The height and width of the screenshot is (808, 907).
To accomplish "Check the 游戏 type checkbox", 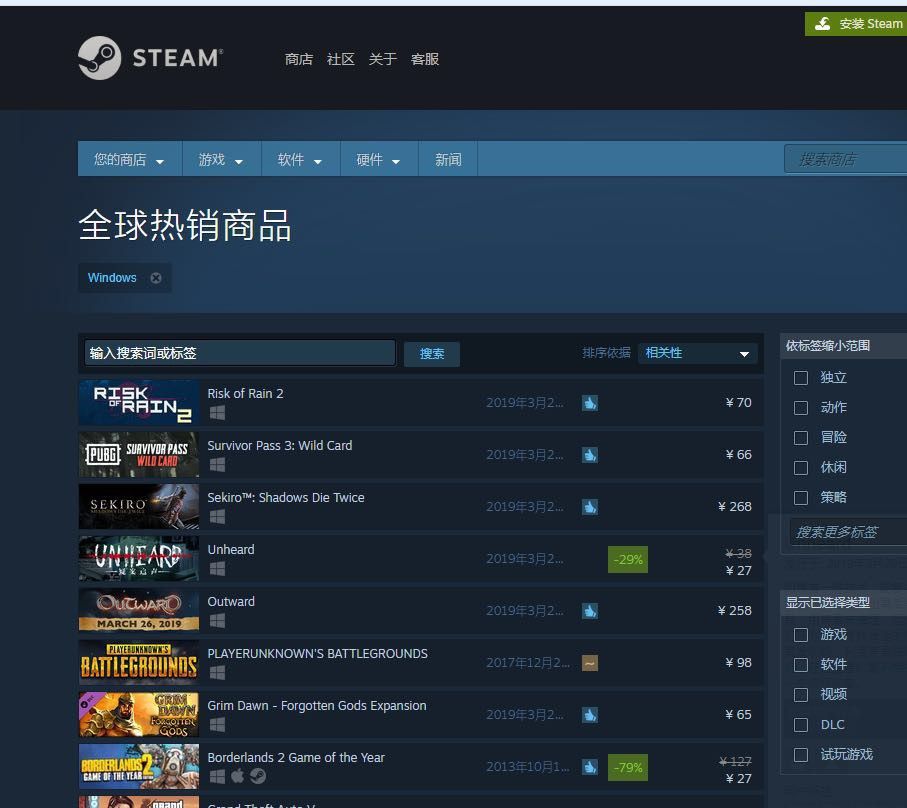I will (x=801, y=634).
